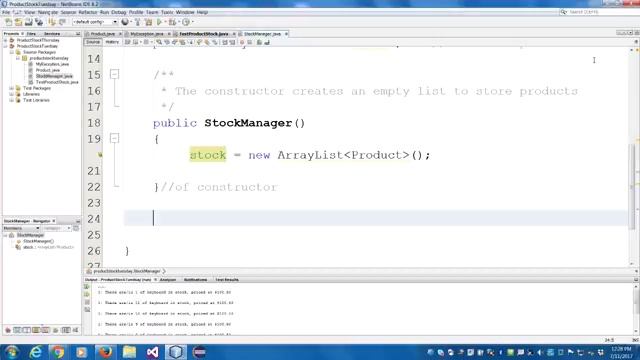Click the Source view button

pos(93,42)
